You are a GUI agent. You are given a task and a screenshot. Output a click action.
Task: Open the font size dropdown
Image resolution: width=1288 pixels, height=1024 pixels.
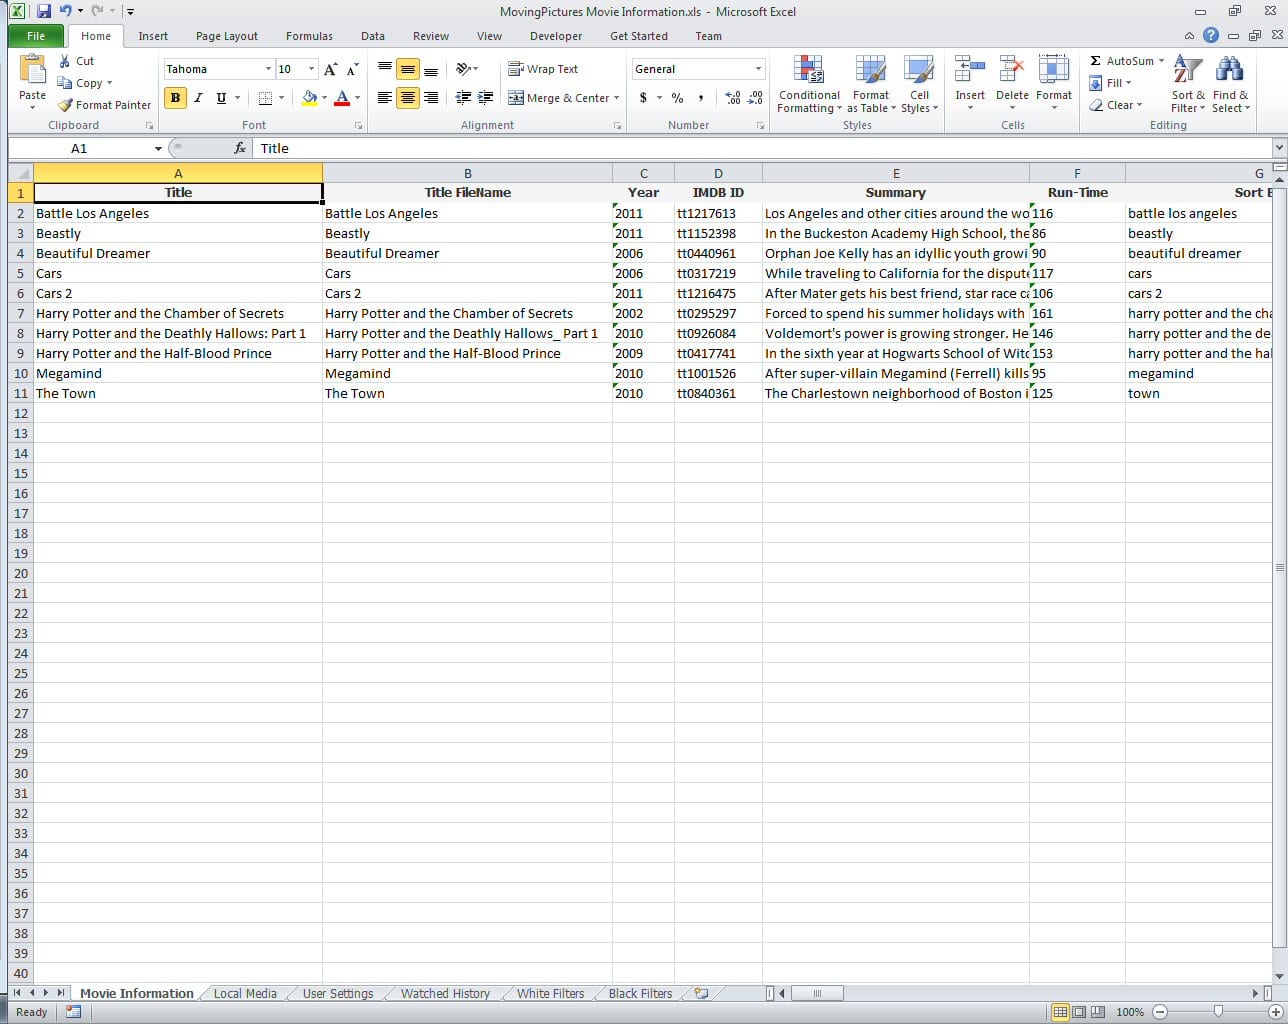(x=311, y=69)
